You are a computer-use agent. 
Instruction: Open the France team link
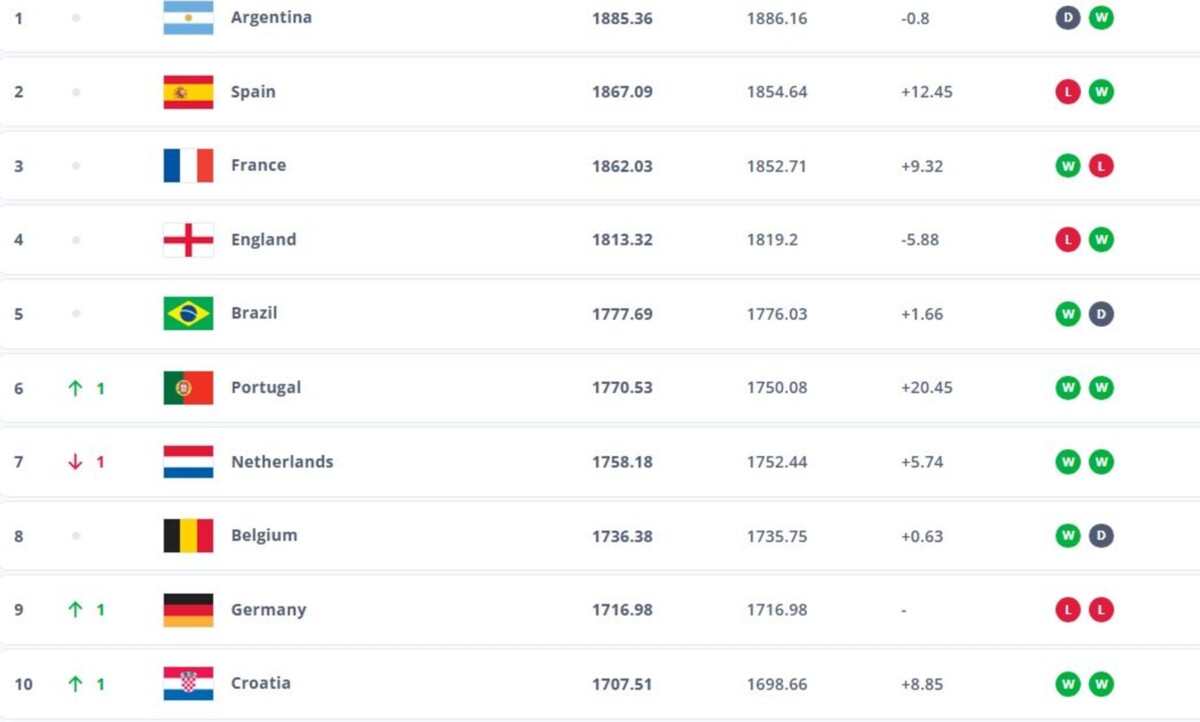258,165
